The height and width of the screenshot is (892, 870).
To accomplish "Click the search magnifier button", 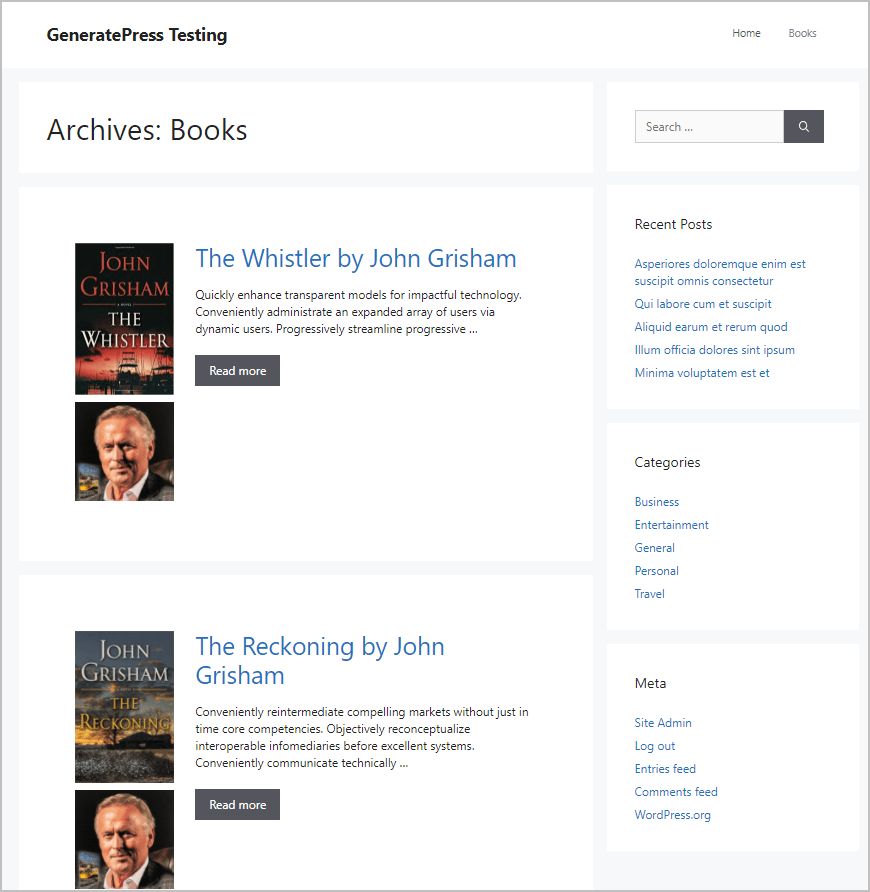I will 803,126.
